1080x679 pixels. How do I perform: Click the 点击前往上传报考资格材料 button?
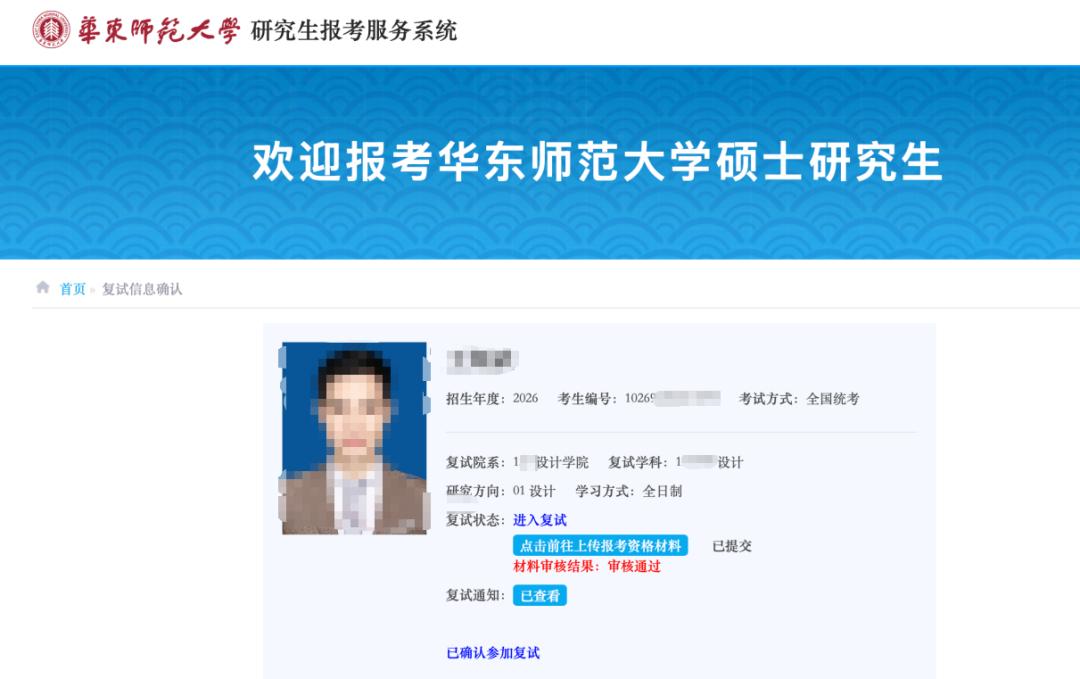(x=600, y=545)
